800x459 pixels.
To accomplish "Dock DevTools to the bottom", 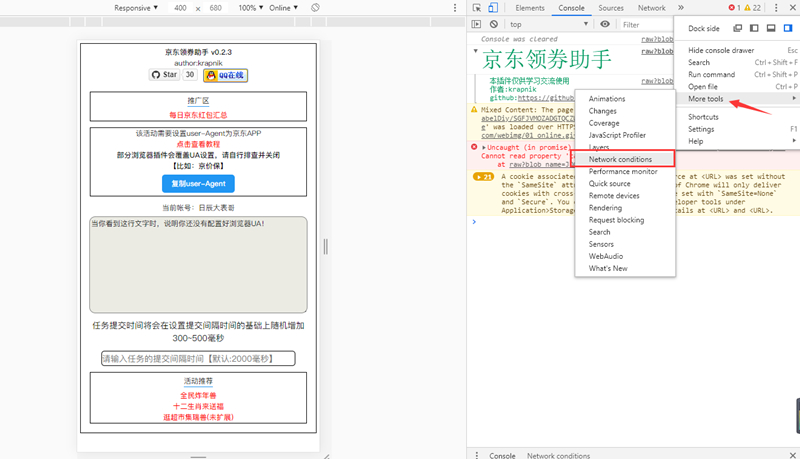I will point(771,28).
